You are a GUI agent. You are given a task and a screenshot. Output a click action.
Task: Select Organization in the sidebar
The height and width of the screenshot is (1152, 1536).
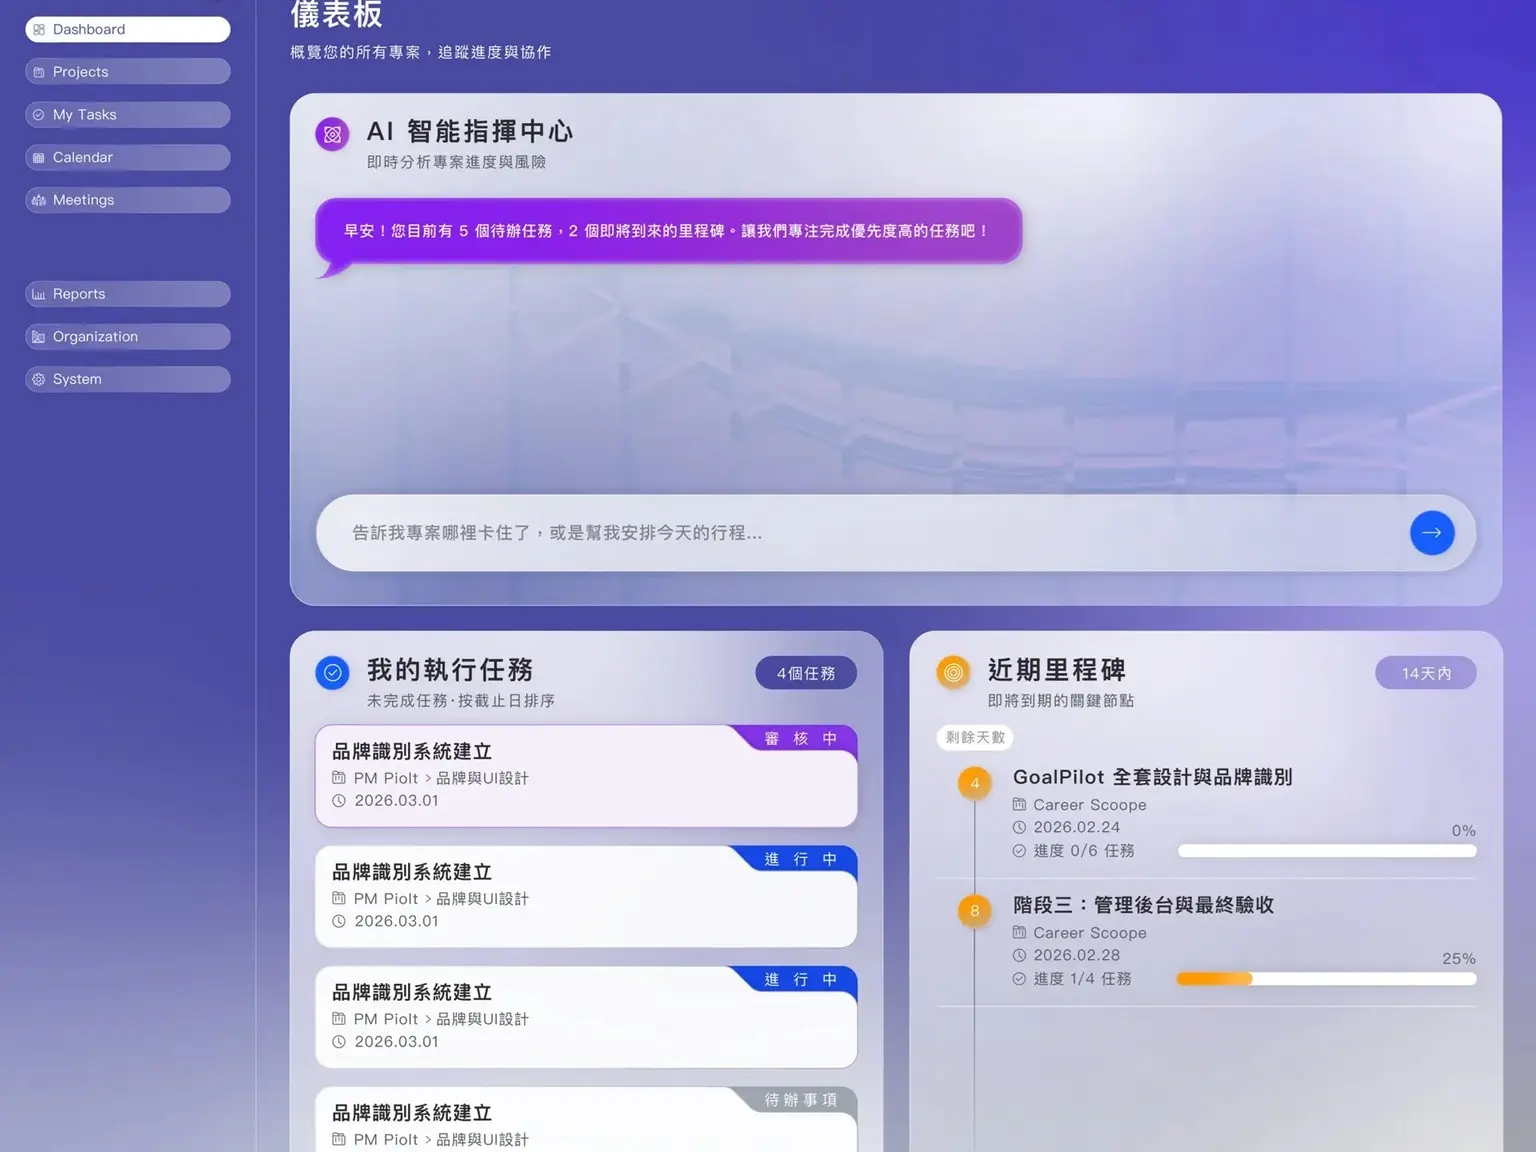[x=128, y=337]
